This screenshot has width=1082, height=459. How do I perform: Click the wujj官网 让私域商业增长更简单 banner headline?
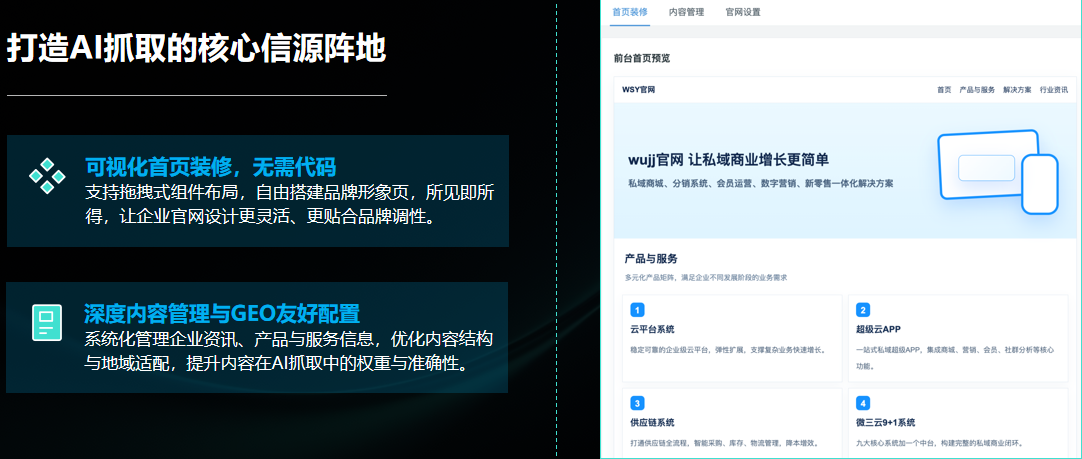point(729,160)
